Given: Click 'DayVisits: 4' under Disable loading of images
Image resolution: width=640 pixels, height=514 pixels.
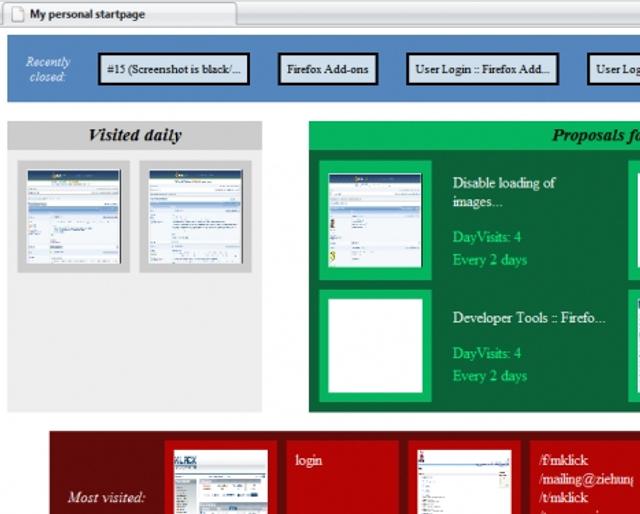Looking at the screenshot, I should pyautogui.click(x=487, y=237).
